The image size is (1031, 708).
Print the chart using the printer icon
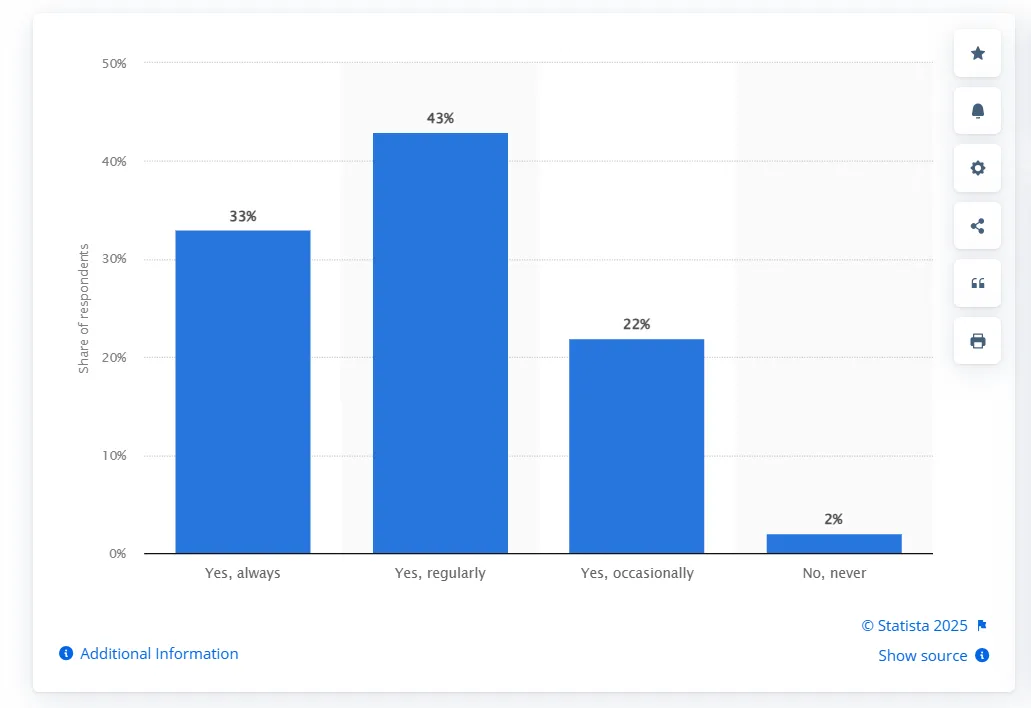[x=977, y=340]
